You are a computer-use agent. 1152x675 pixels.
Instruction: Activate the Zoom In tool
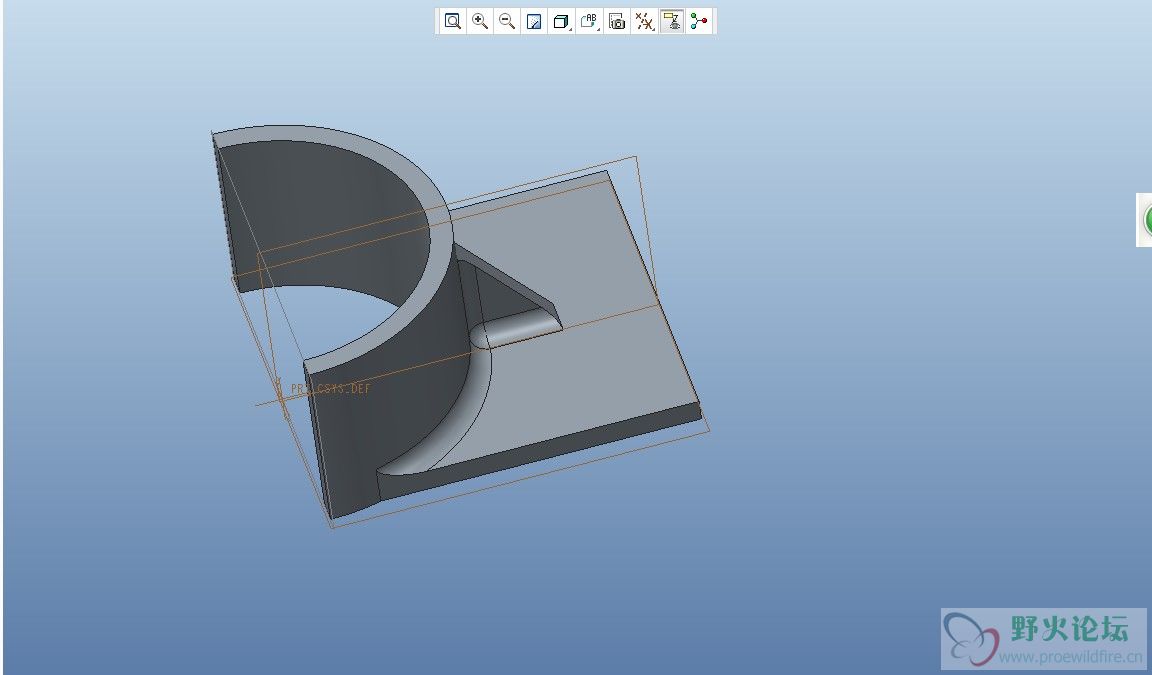point(480,21)
